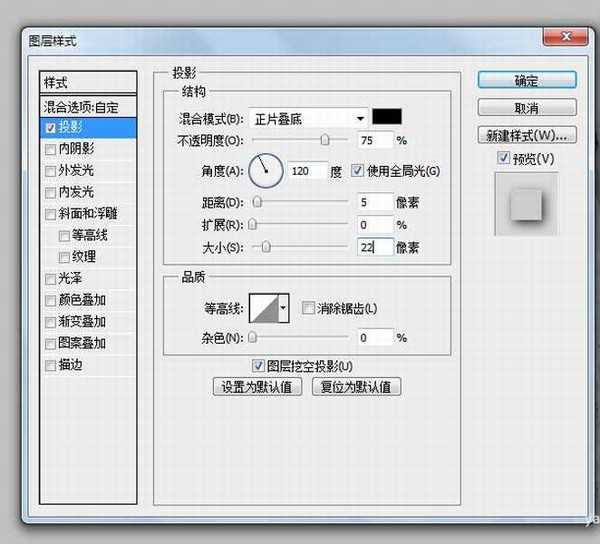The height and width of the screenshot is (544, 600).
Task: Open the 混合模式 blend mode dropdown
Action: (x=308, y=117)
